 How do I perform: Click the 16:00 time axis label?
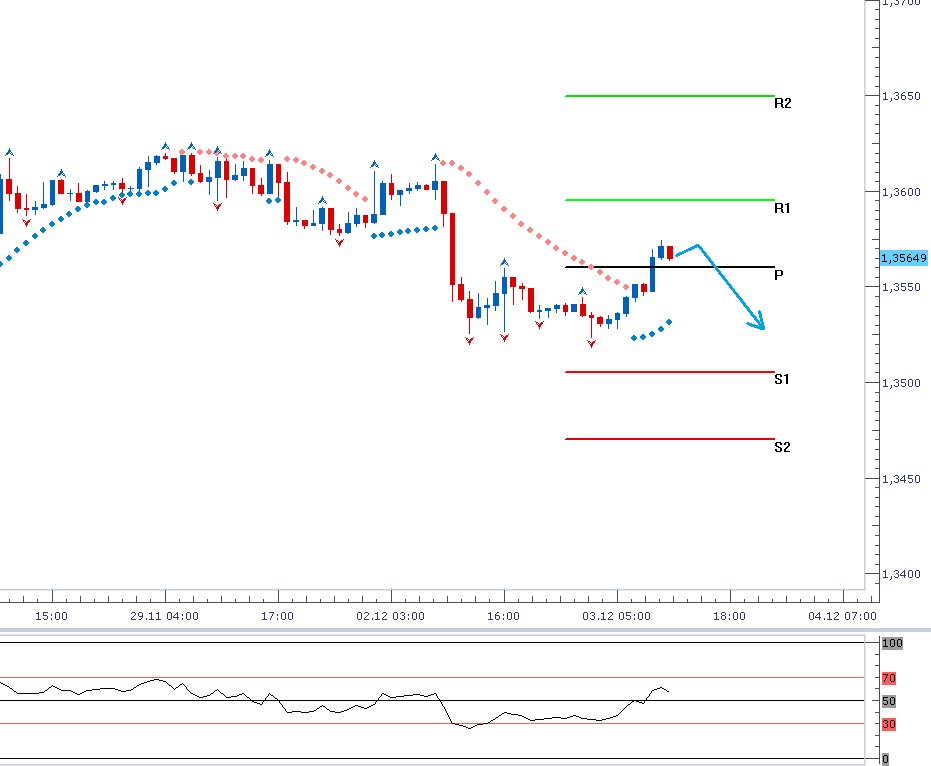pyautogui.click(x=504, y=616)
